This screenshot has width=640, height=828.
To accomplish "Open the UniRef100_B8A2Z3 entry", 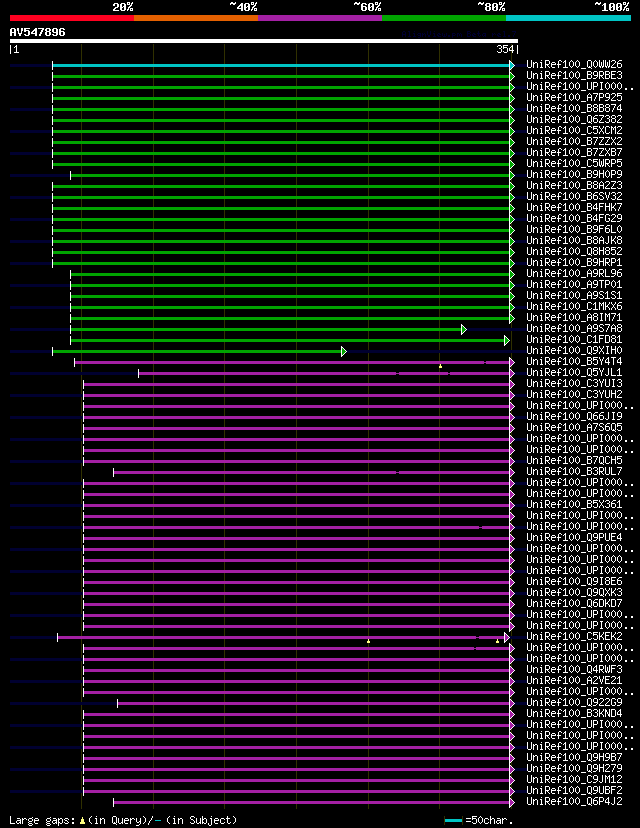I will [x=575, y=185].
